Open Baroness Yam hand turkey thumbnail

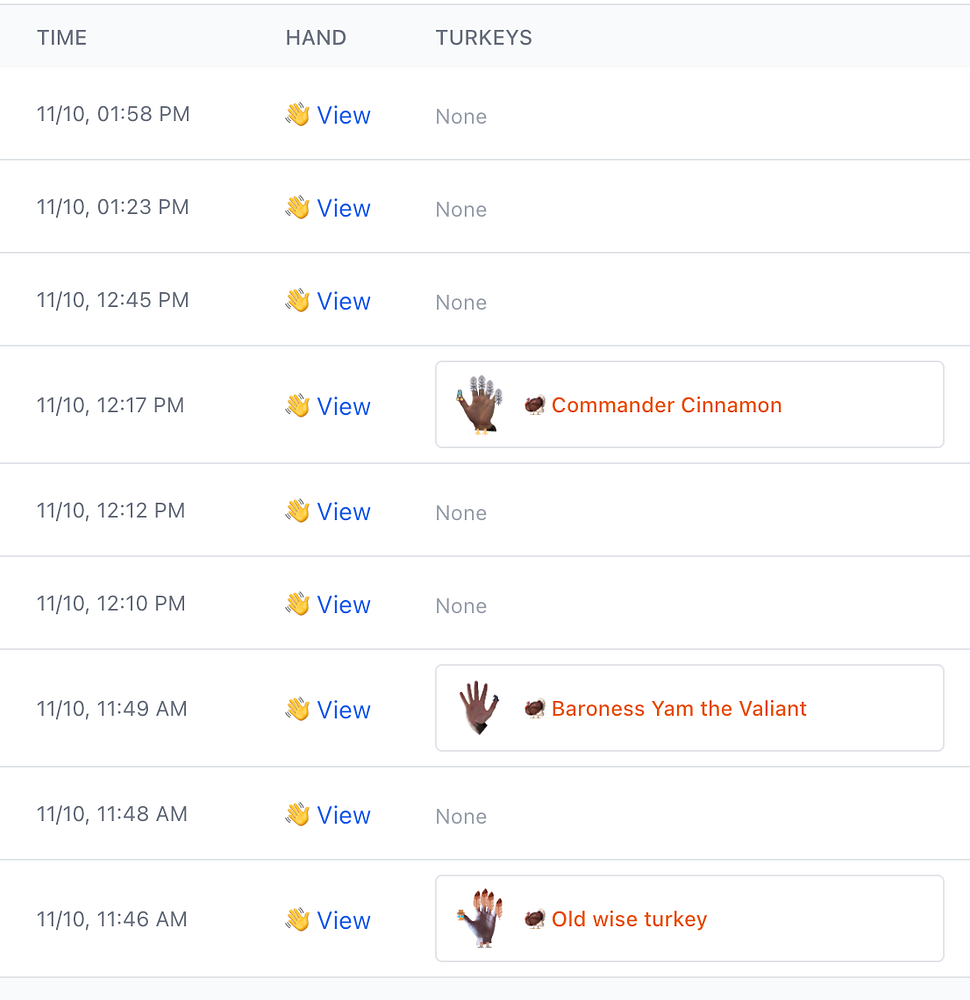[x=479, y=708]
